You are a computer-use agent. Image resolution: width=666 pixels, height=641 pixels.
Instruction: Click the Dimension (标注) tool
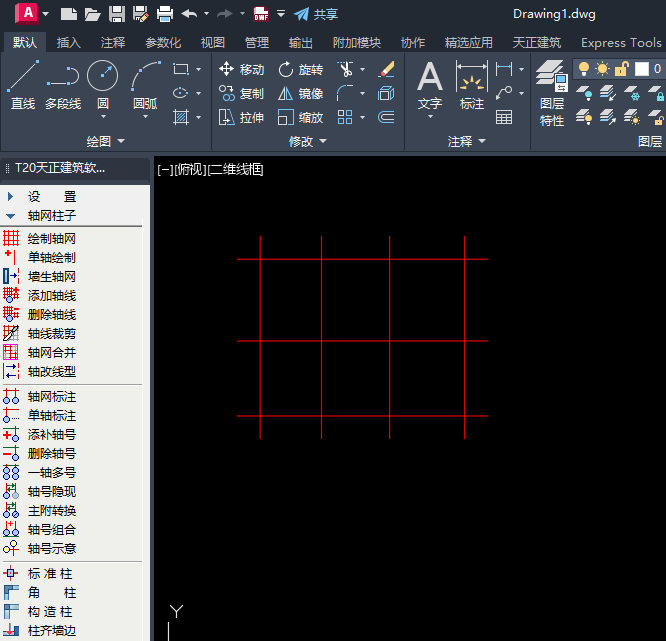coord(471,85)
